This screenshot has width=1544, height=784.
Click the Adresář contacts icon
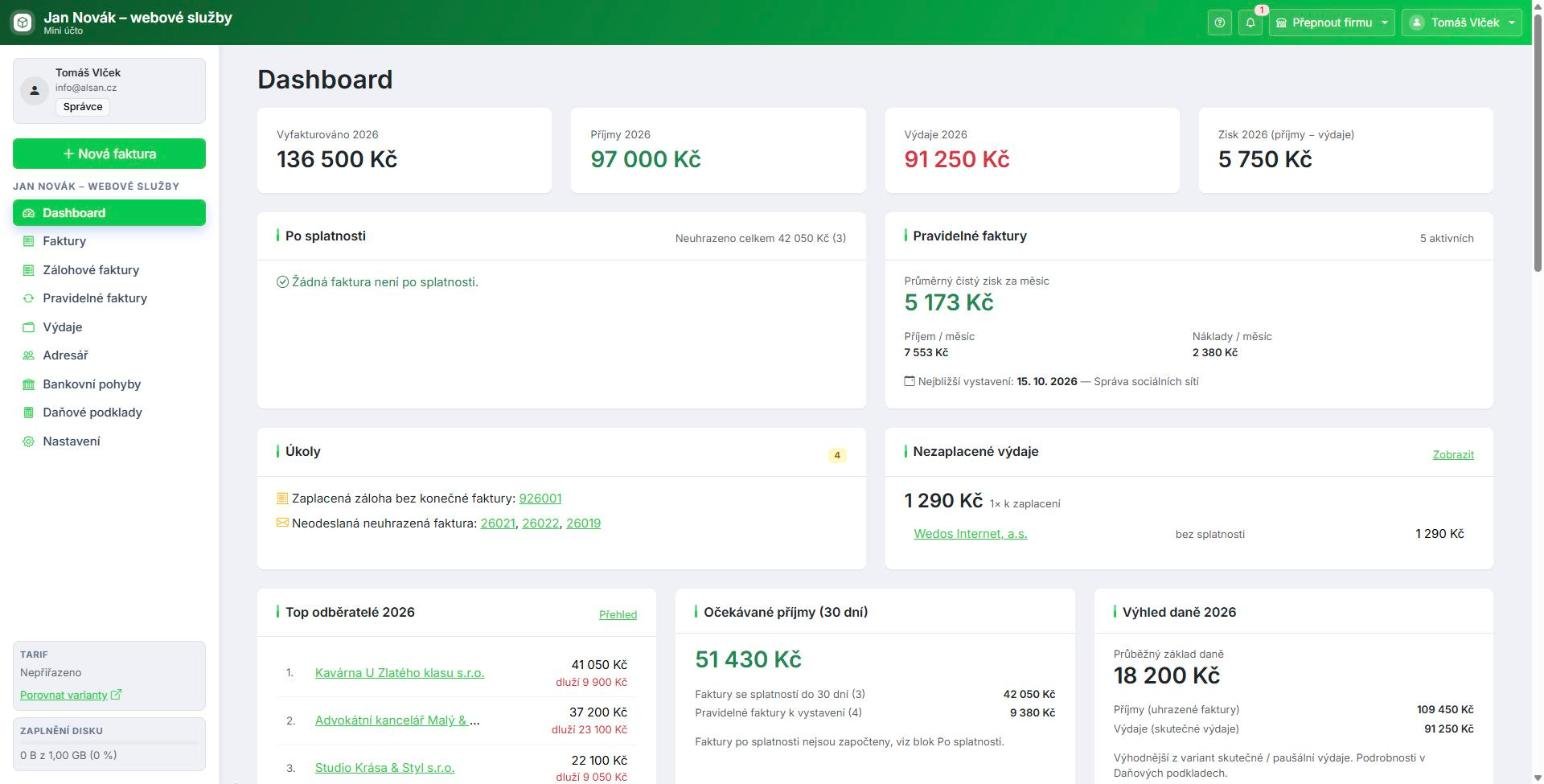click(28, 355)
